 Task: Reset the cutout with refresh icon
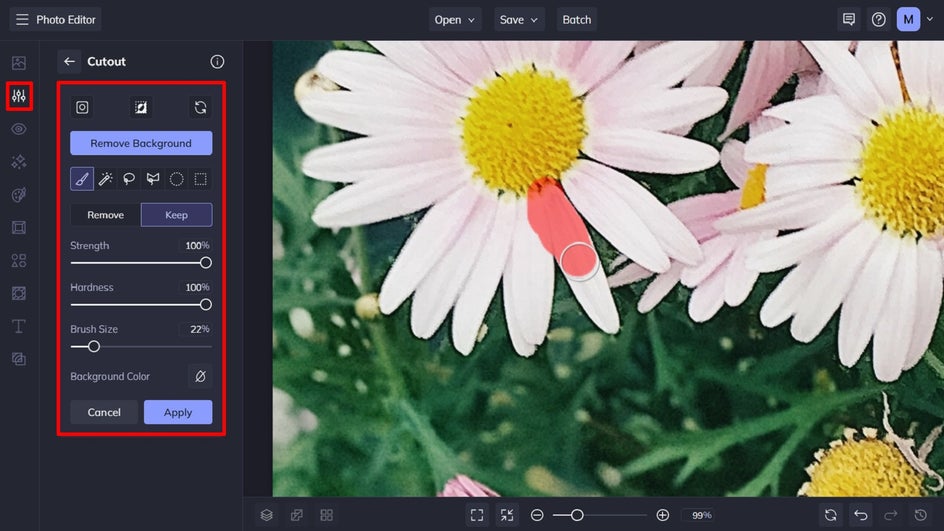coord(200,107)
